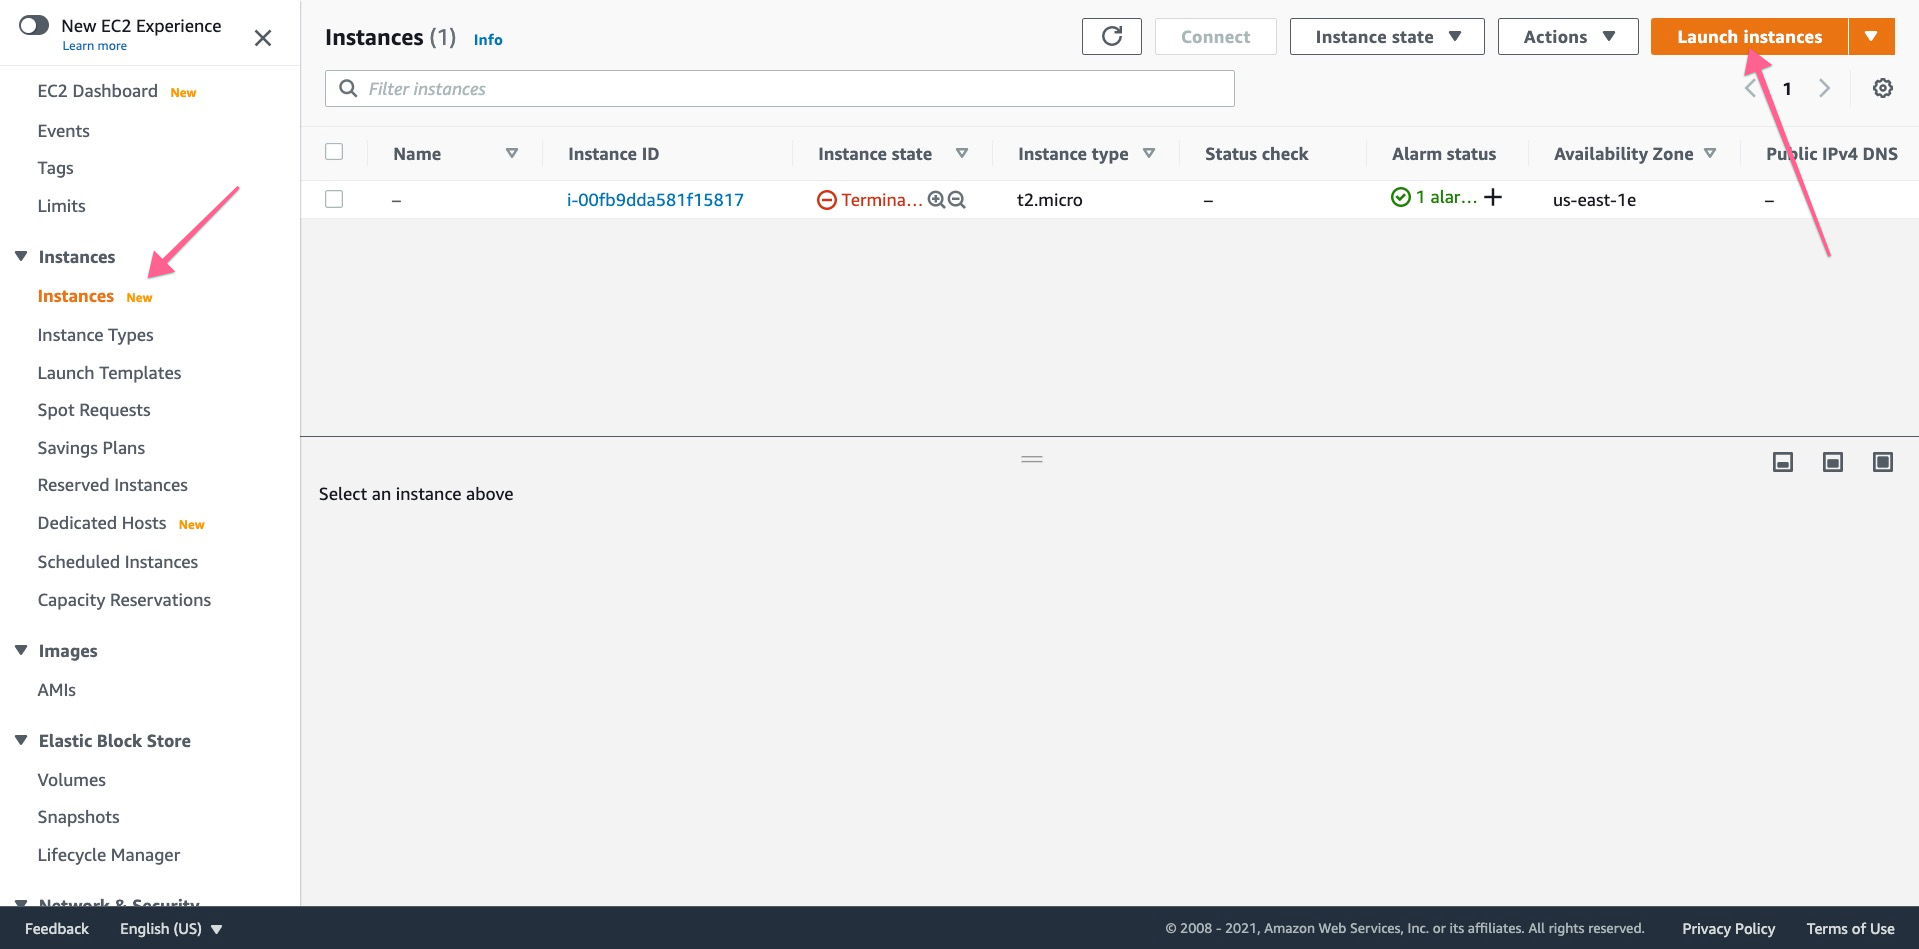Click the t2.micro instance type cell

coord(1049,200)
